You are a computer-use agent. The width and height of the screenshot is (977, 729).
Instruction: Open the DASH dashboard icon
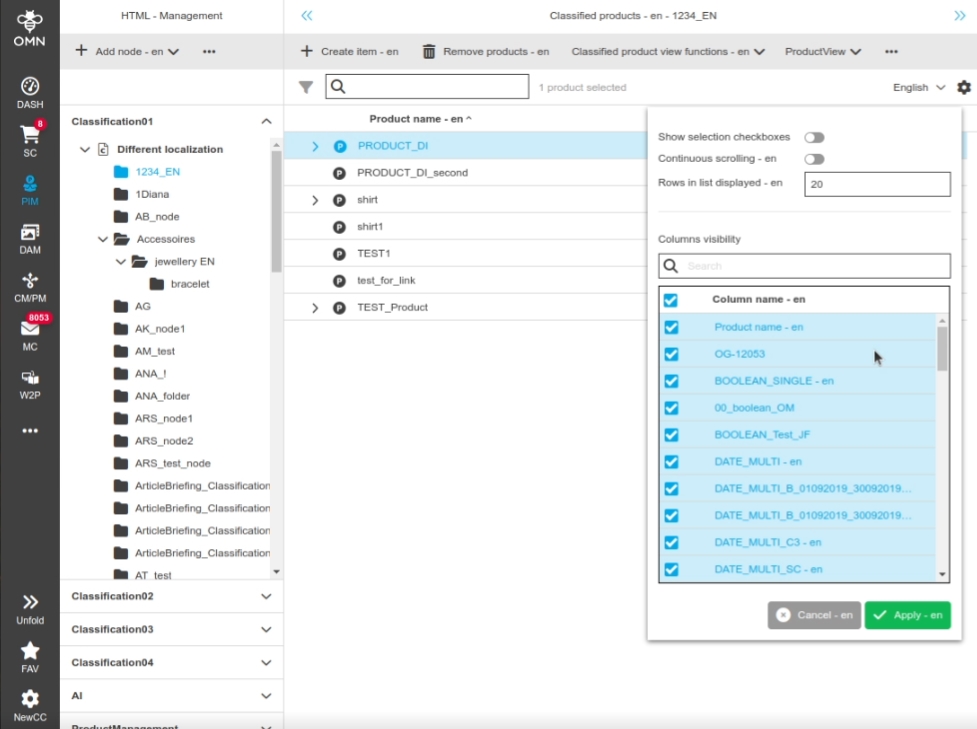[x=30, y=86]
